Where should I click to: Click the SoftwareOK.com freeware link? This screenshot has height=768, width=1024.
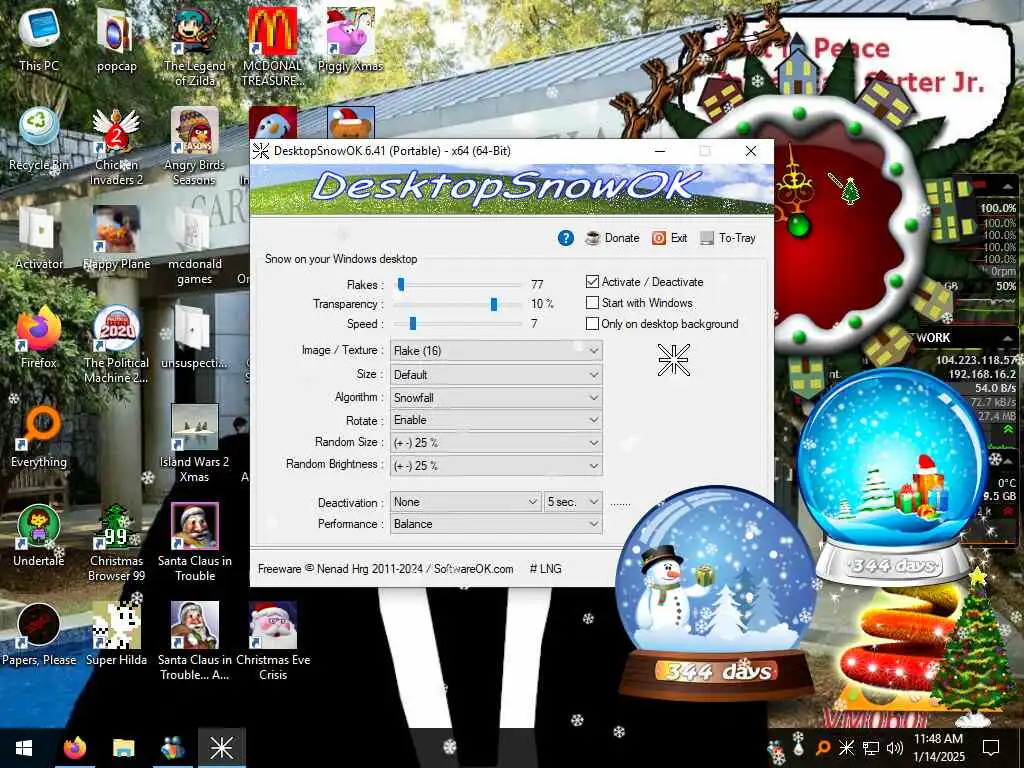pyautogui.click(x=473, y=569)
